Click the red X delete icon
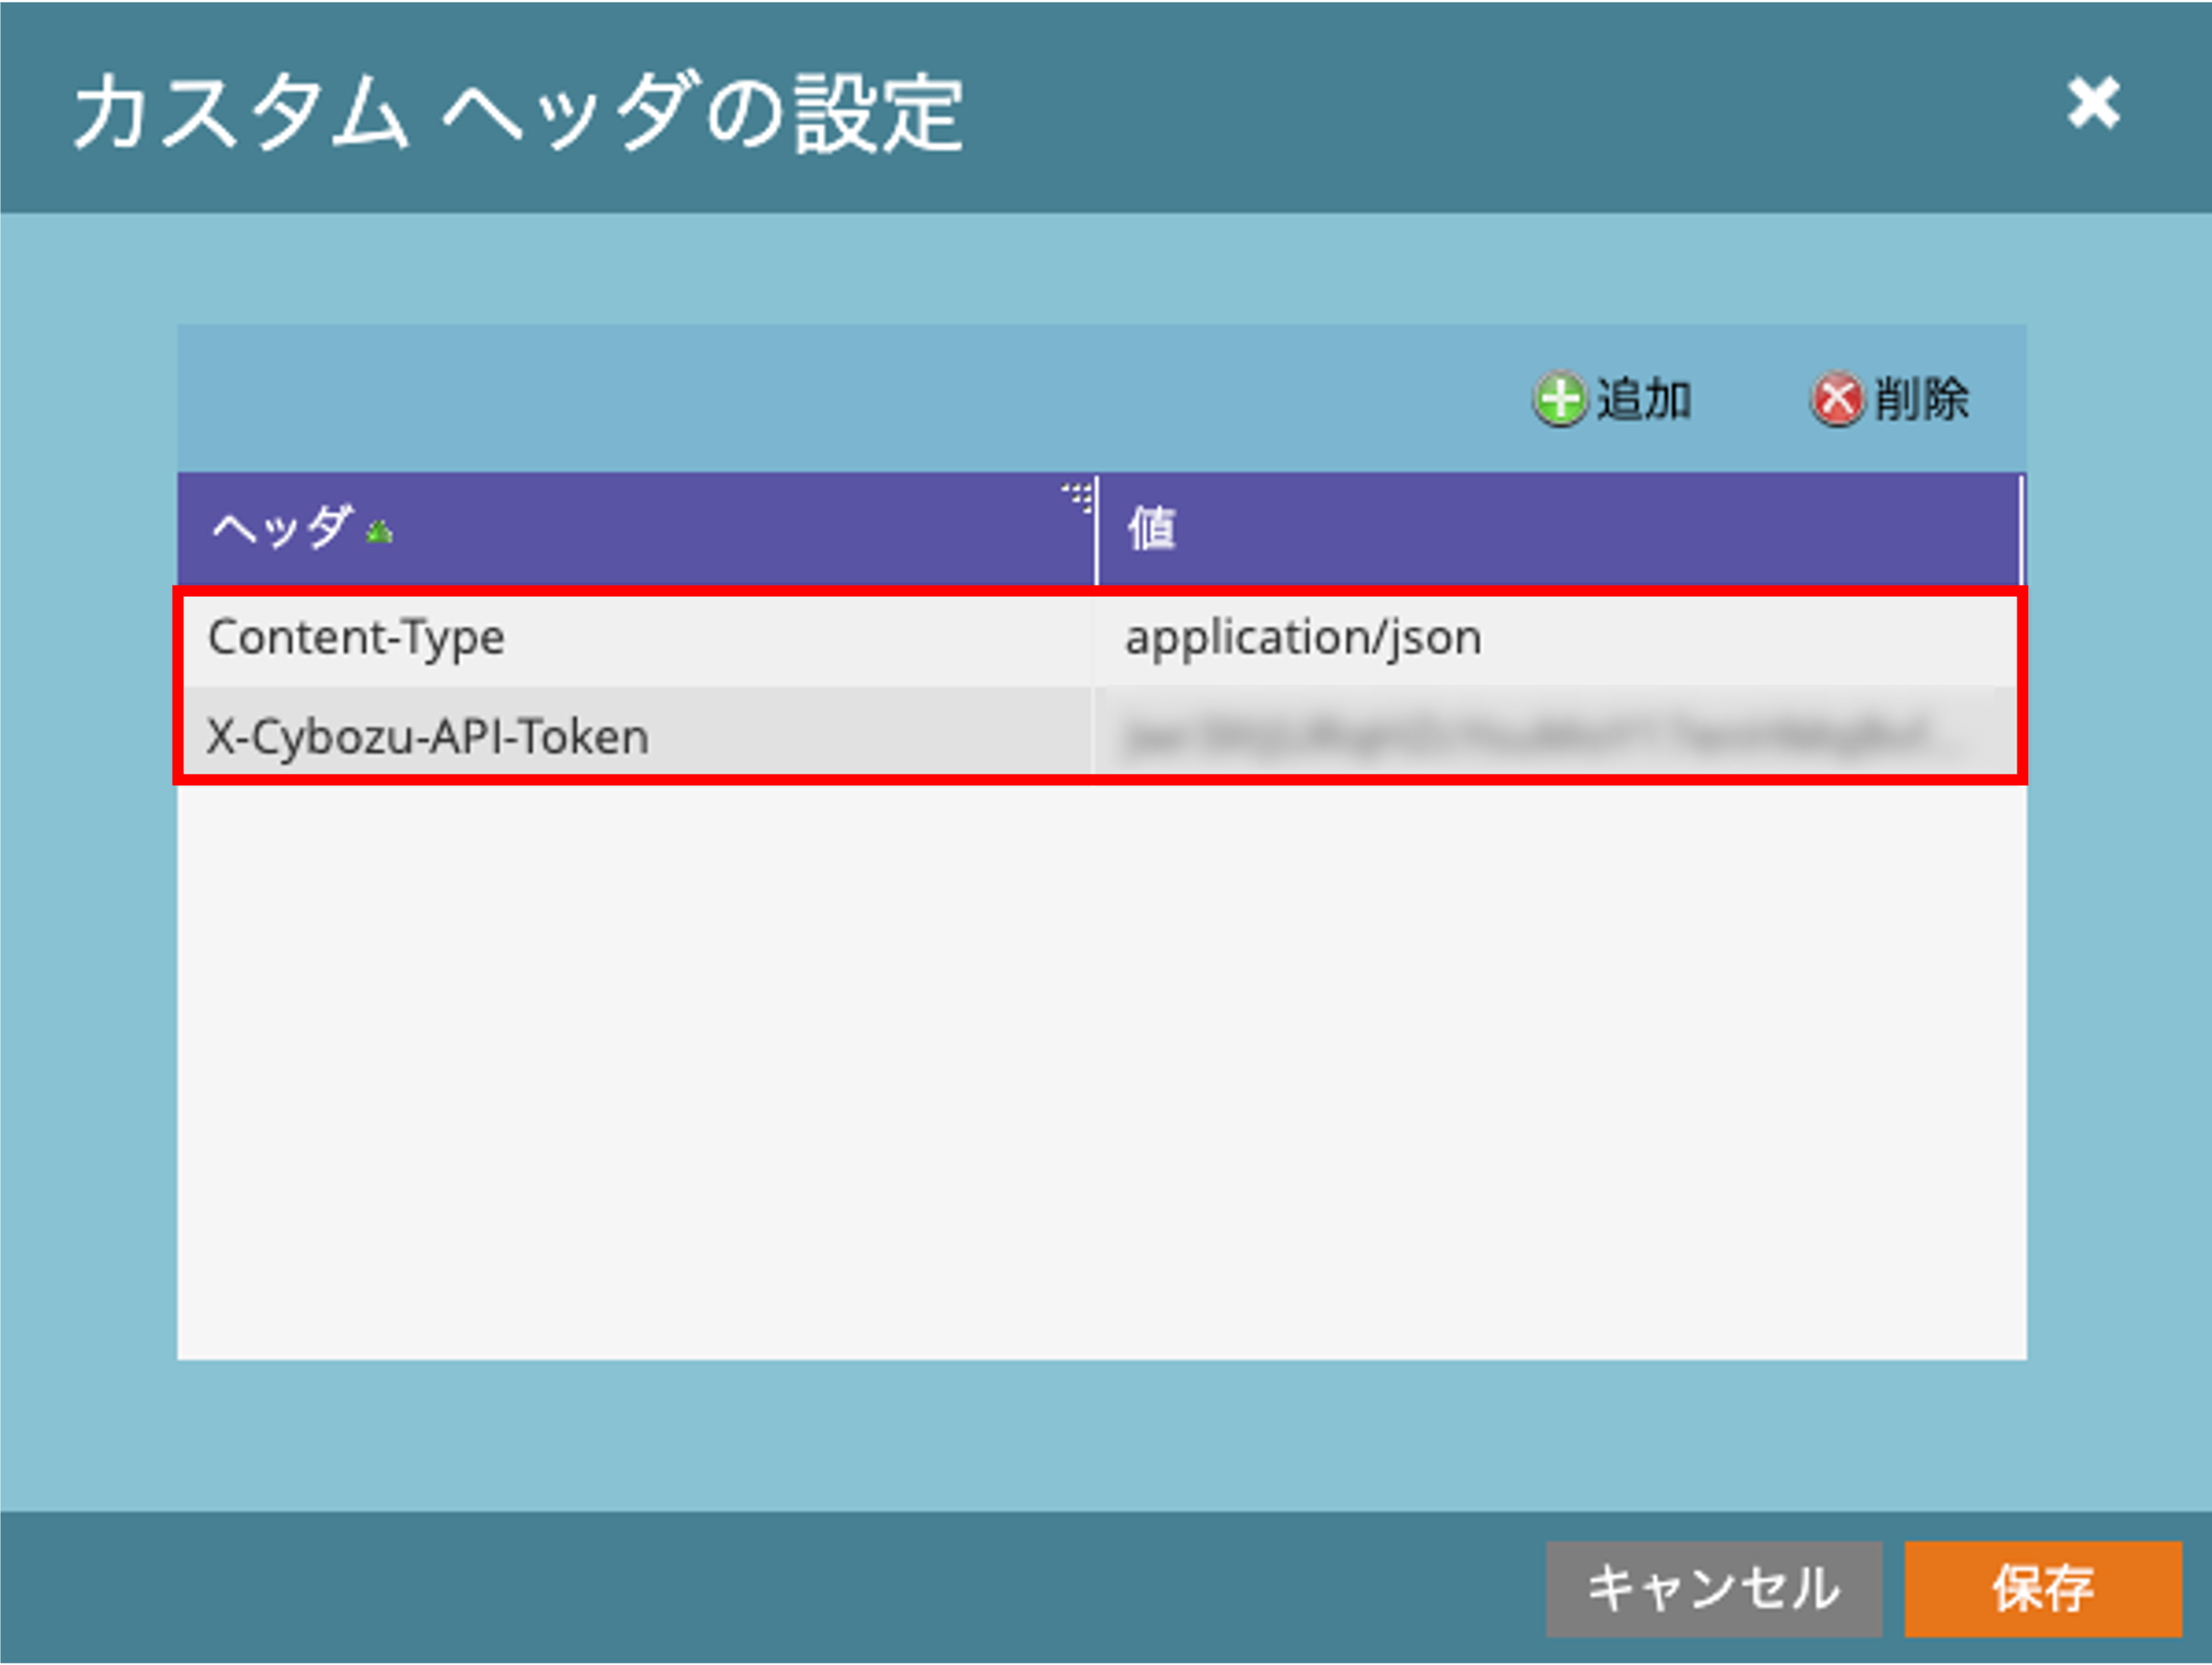 pyautogui.click(x=1837, y=400)
